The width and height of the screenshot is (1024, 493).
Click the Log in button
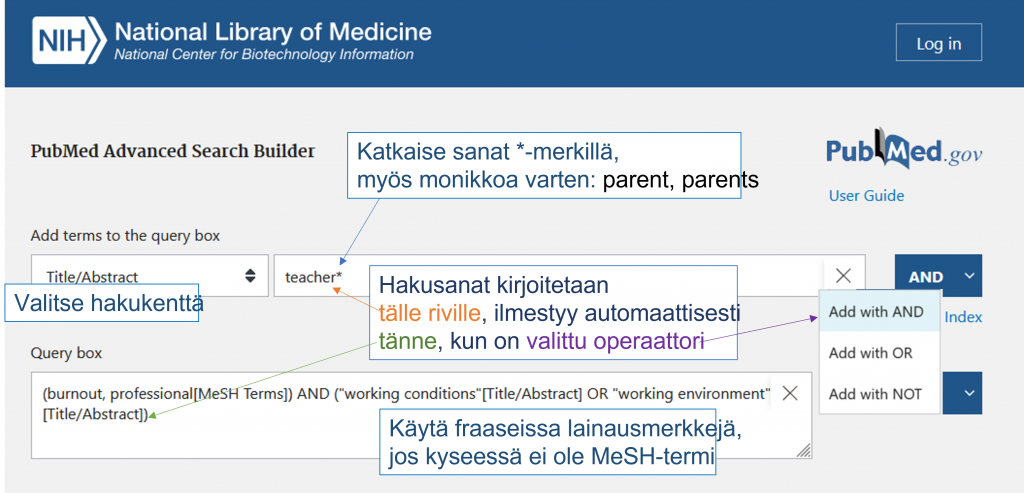point(938,43)
